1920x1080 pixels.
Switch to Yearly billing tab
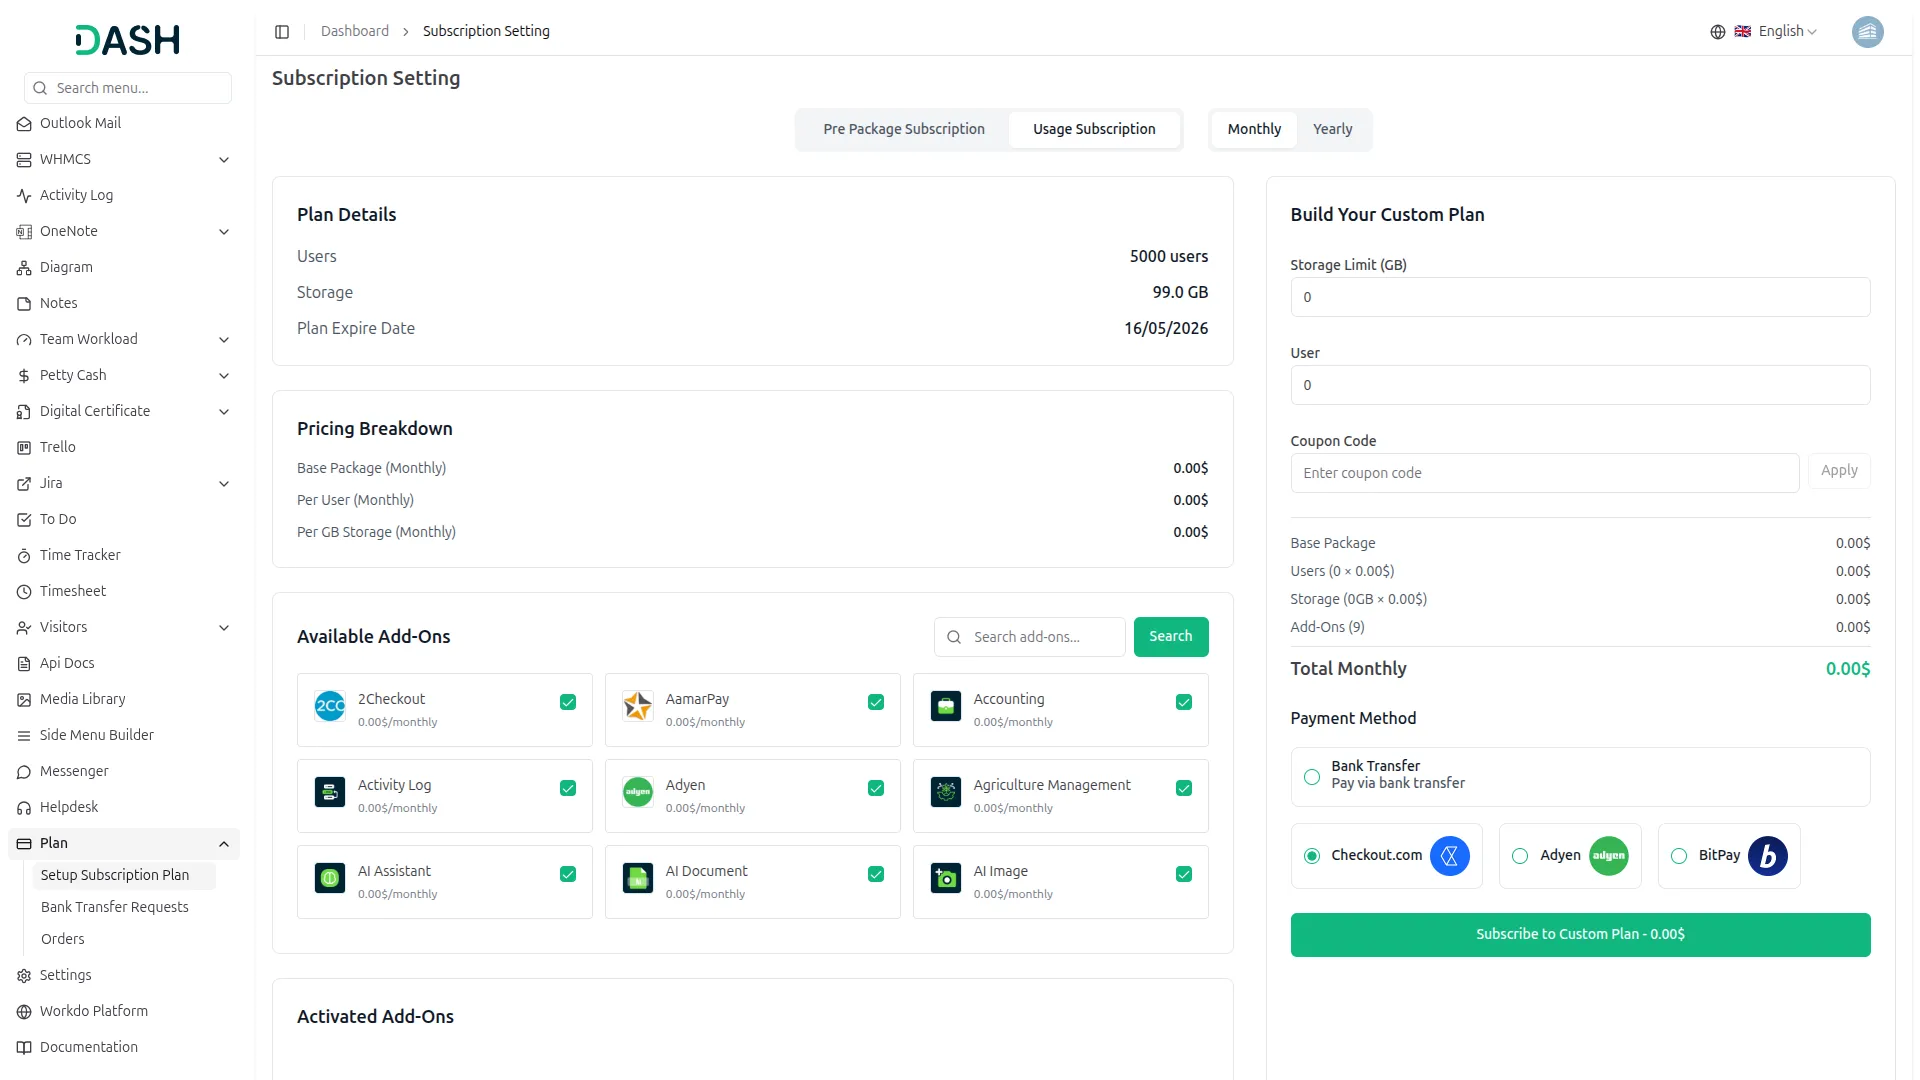click(x=1332, y=130)
